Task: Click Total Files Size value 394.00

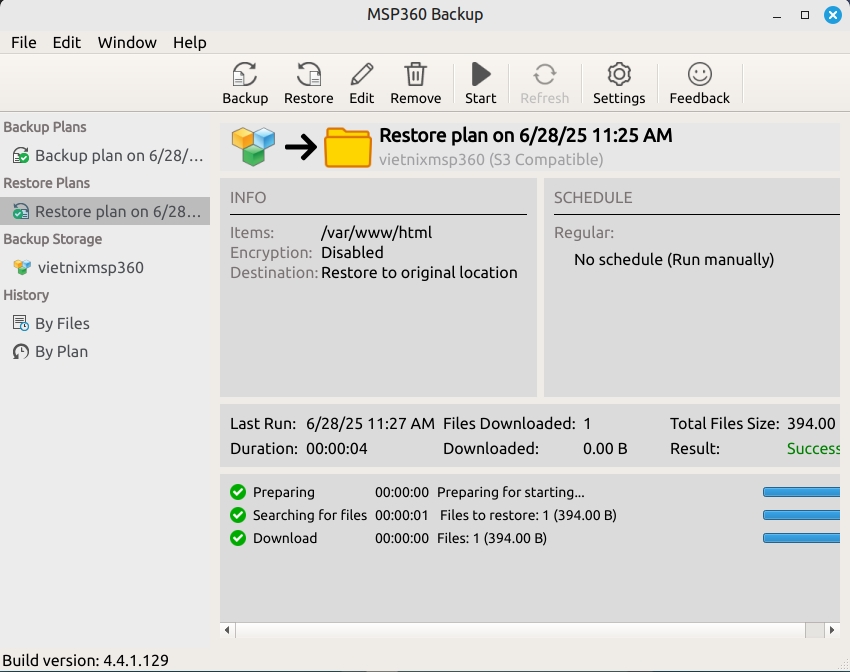Action: pyautogui.click(x=811, y=424)
